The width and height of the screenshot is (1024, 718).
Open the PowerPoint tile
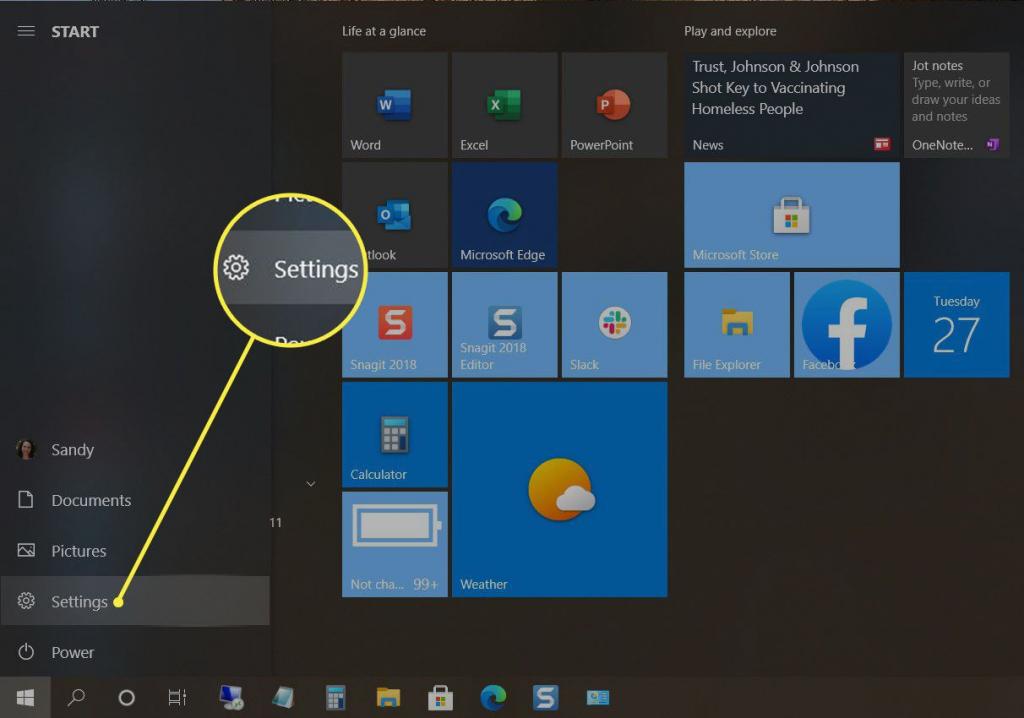click(614, 105)
